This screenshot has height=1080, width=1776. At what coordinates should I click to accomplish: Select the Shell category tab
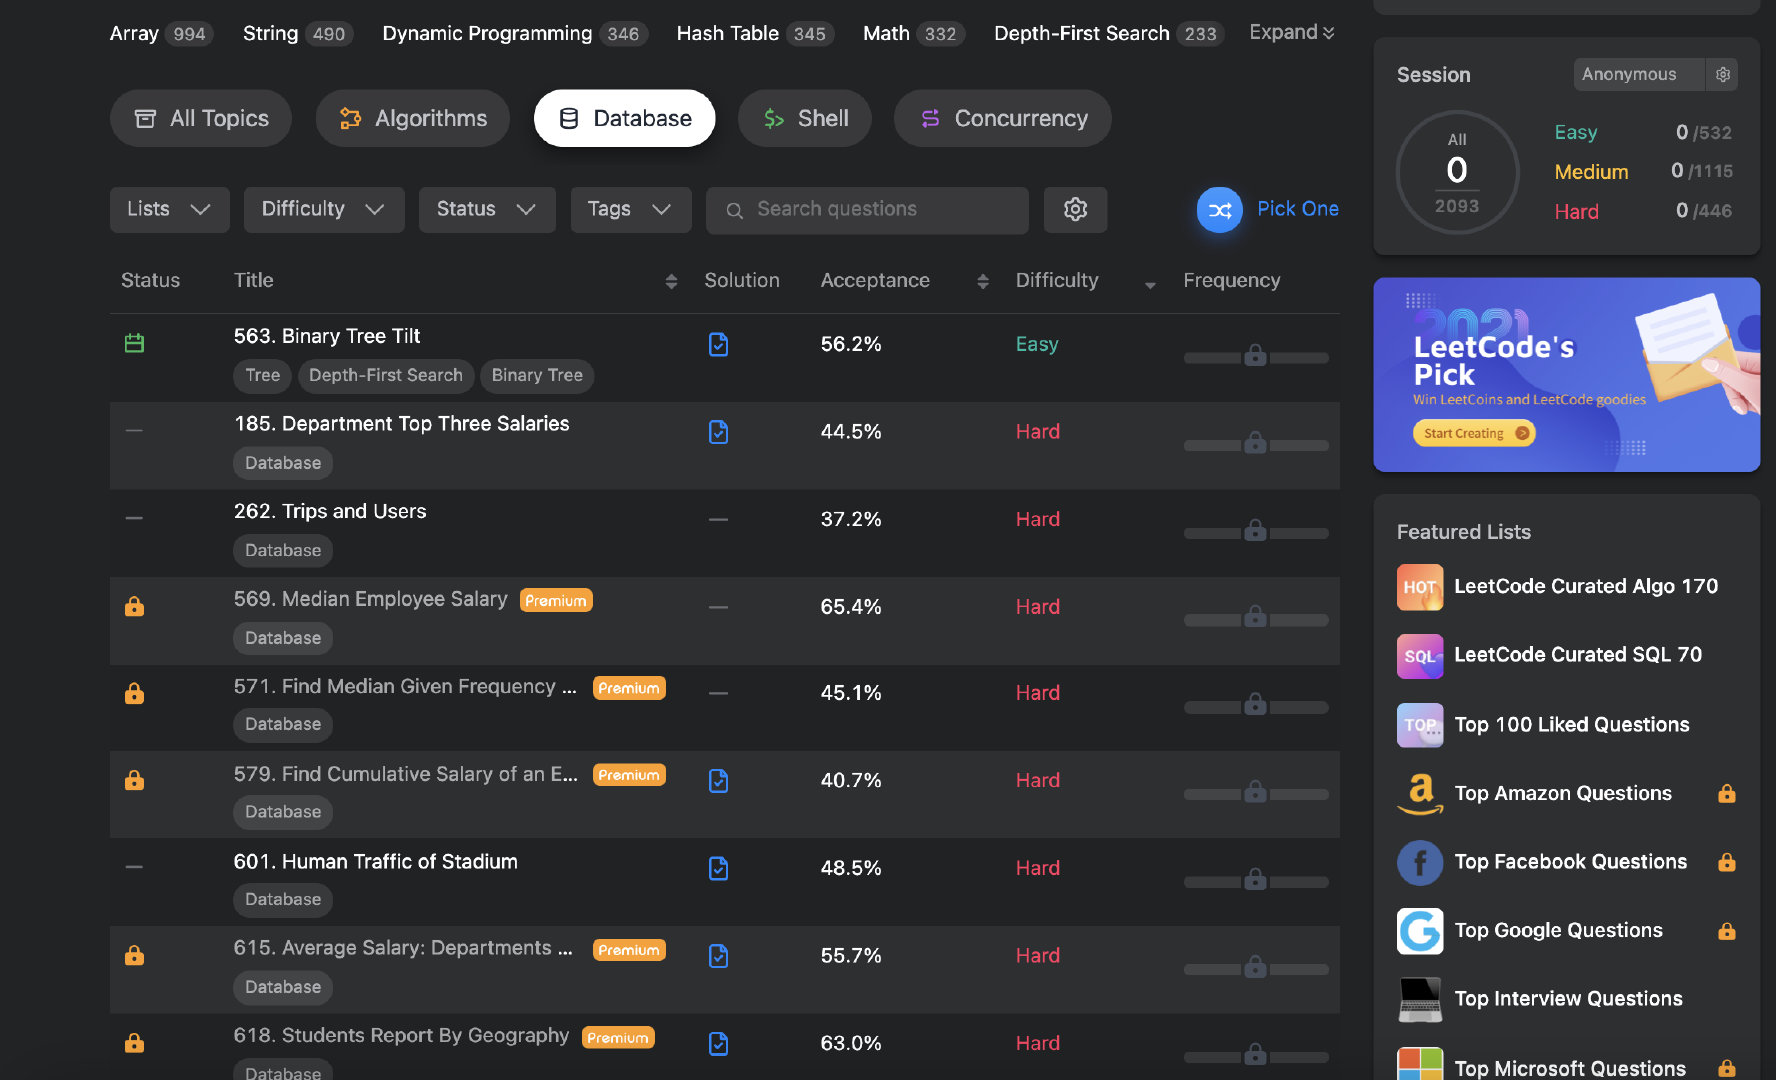click(x=804, y=118)
